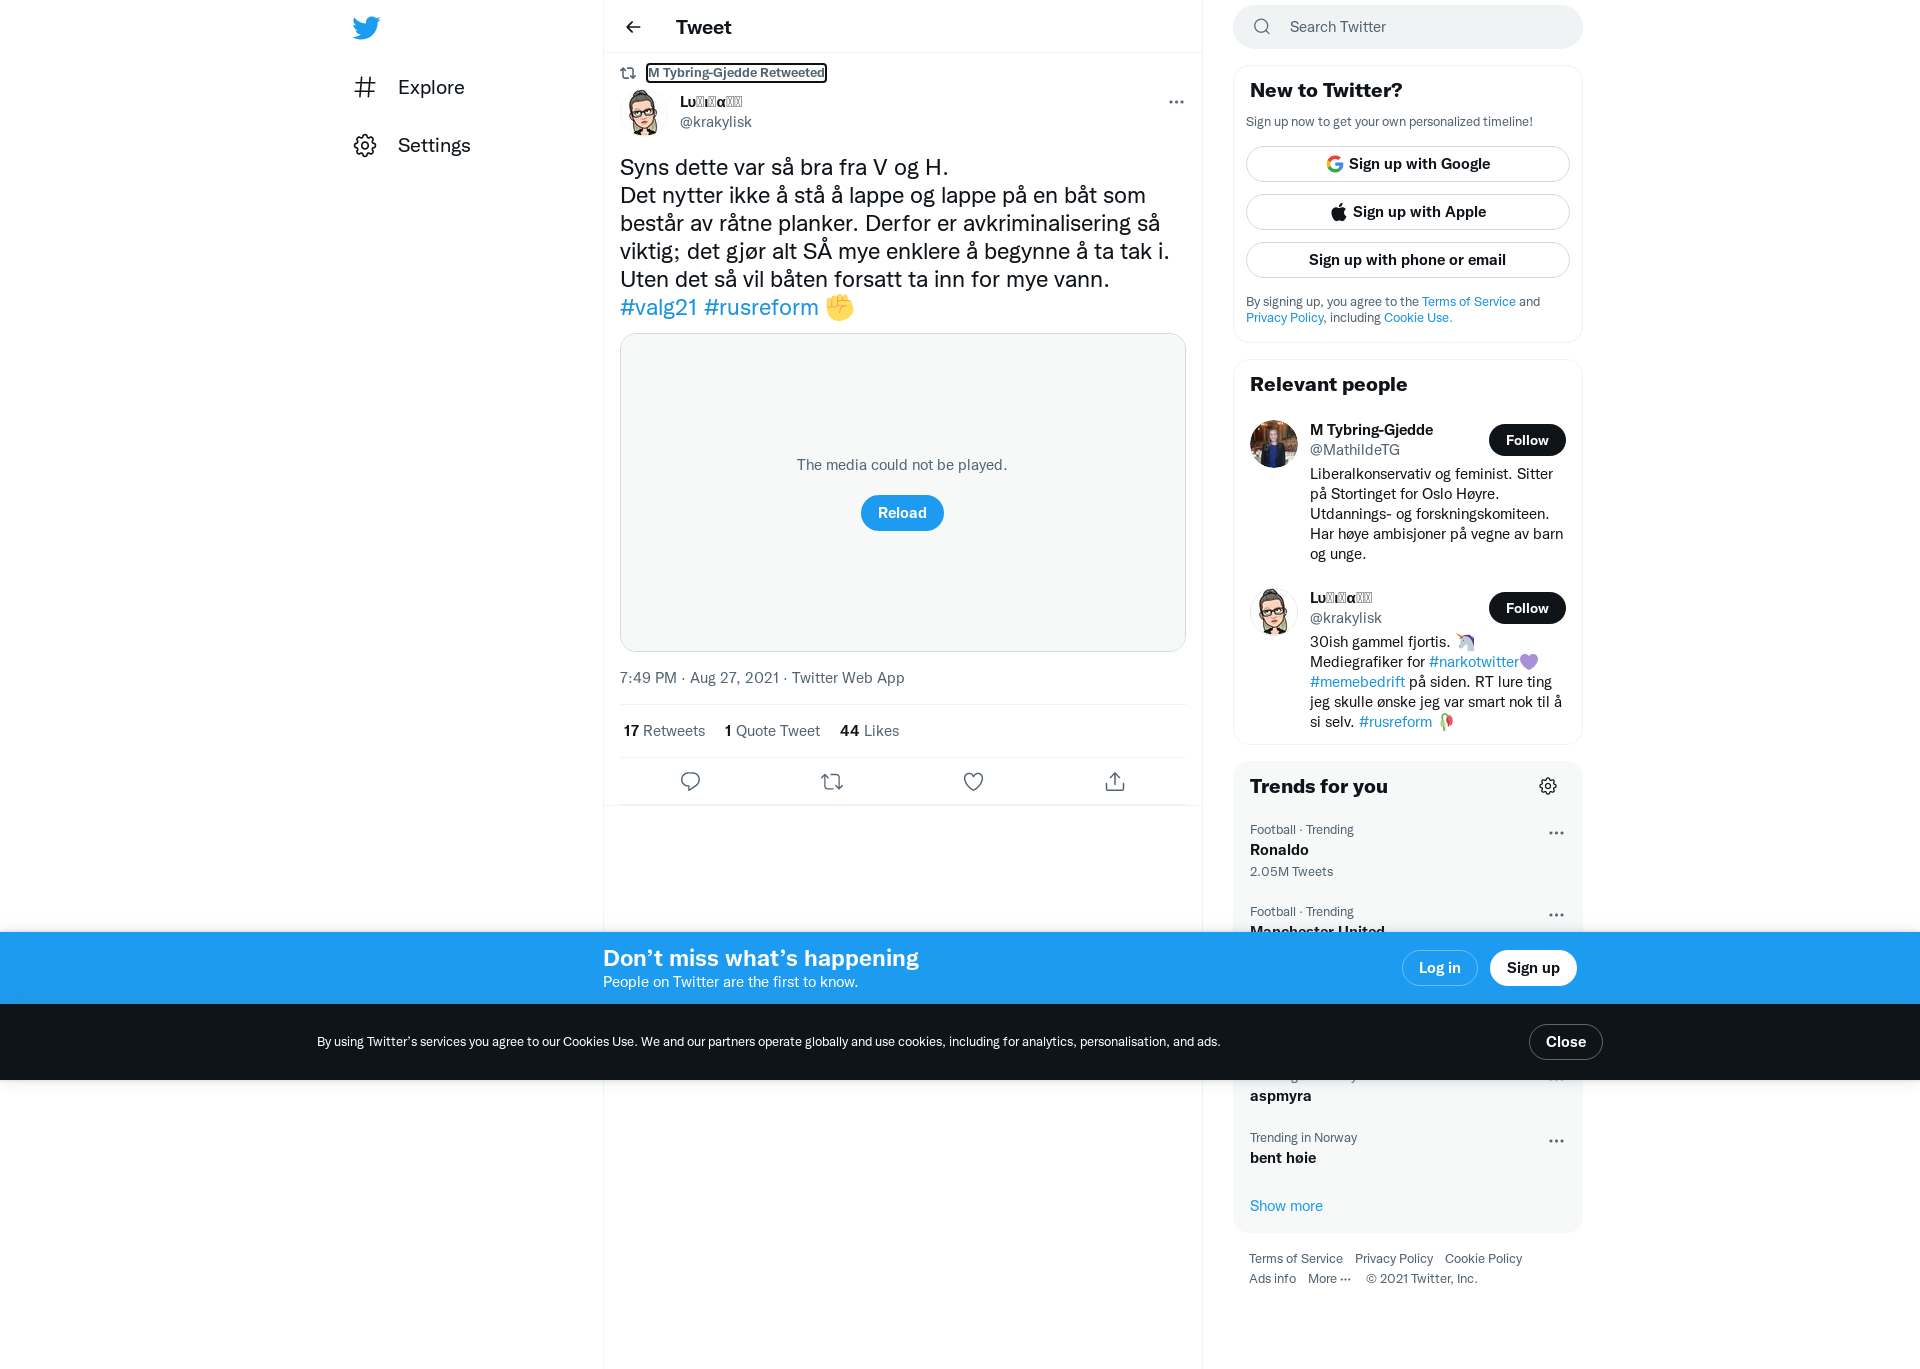The height and width of the screenshot is (1369, 1920).
Task: Open more options for the Ronaldo trend
Action: 1556,833
